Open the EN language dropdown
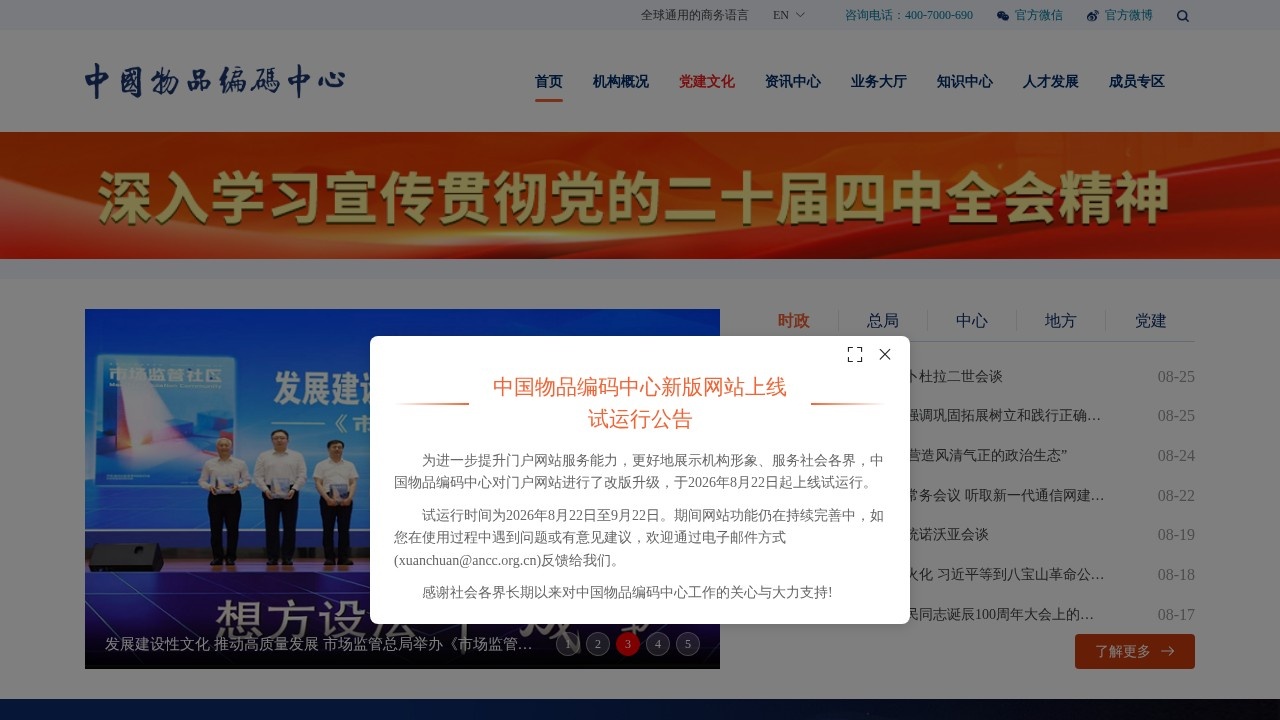The height and width of the screenshot is (720, 1280). [x=789, y=15]
